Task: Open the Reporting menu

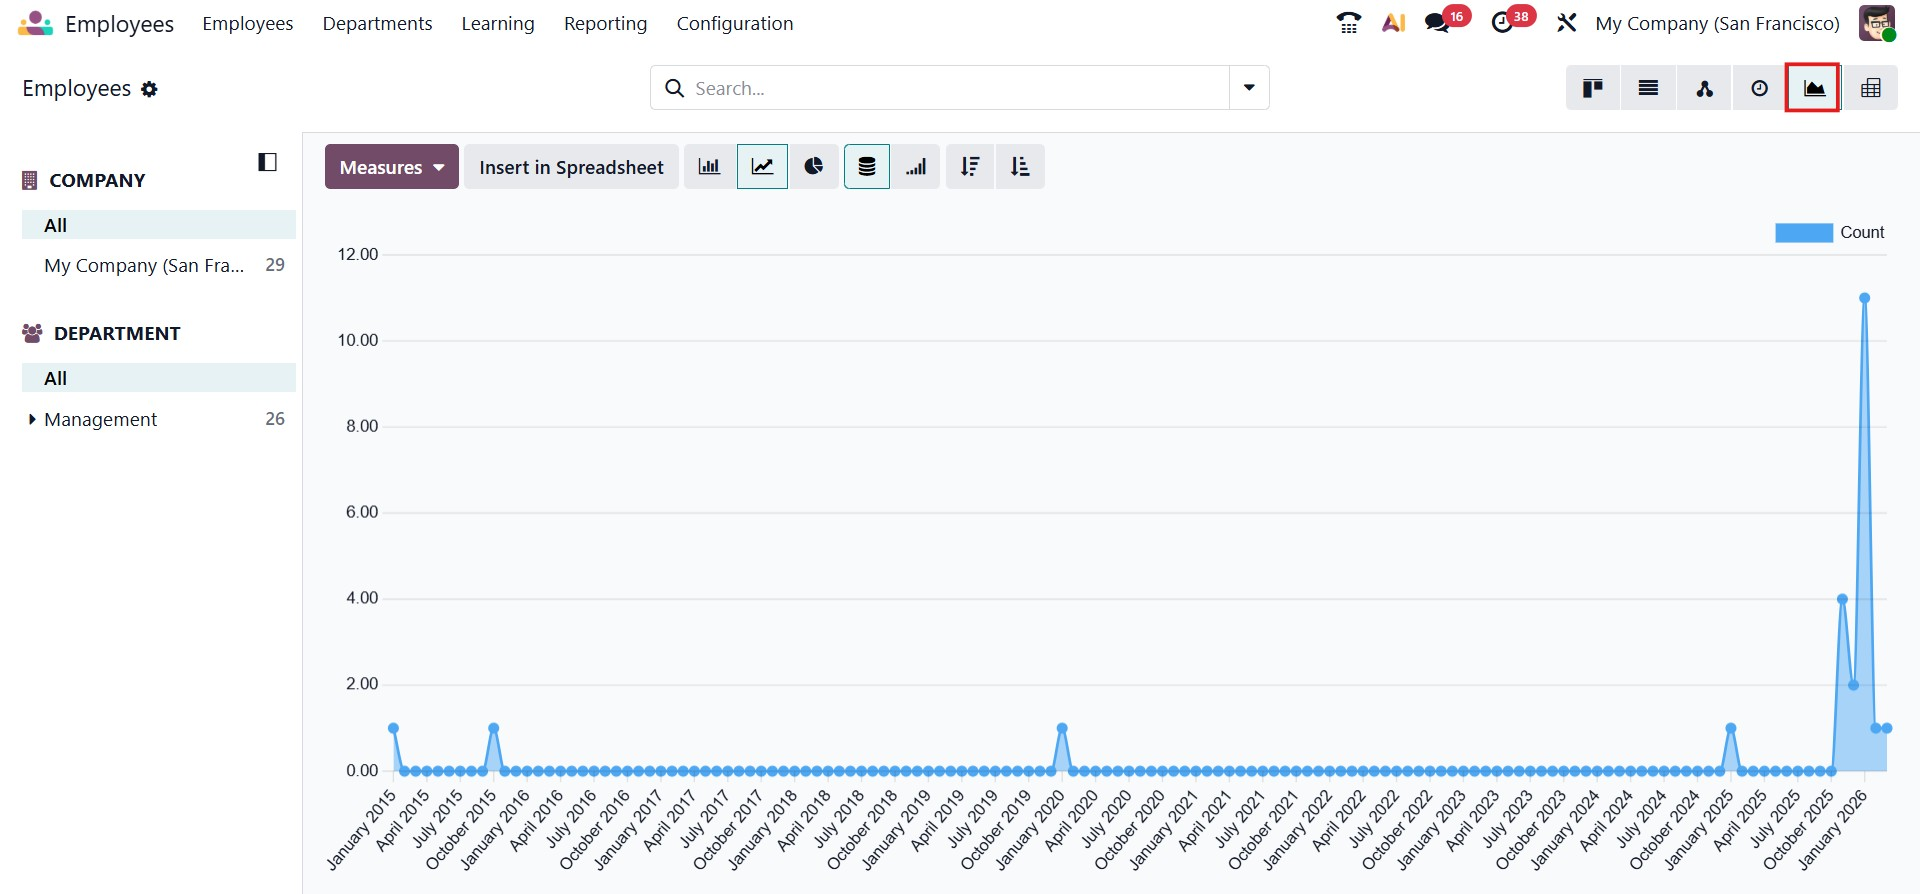Action: [x=605, y=23]
